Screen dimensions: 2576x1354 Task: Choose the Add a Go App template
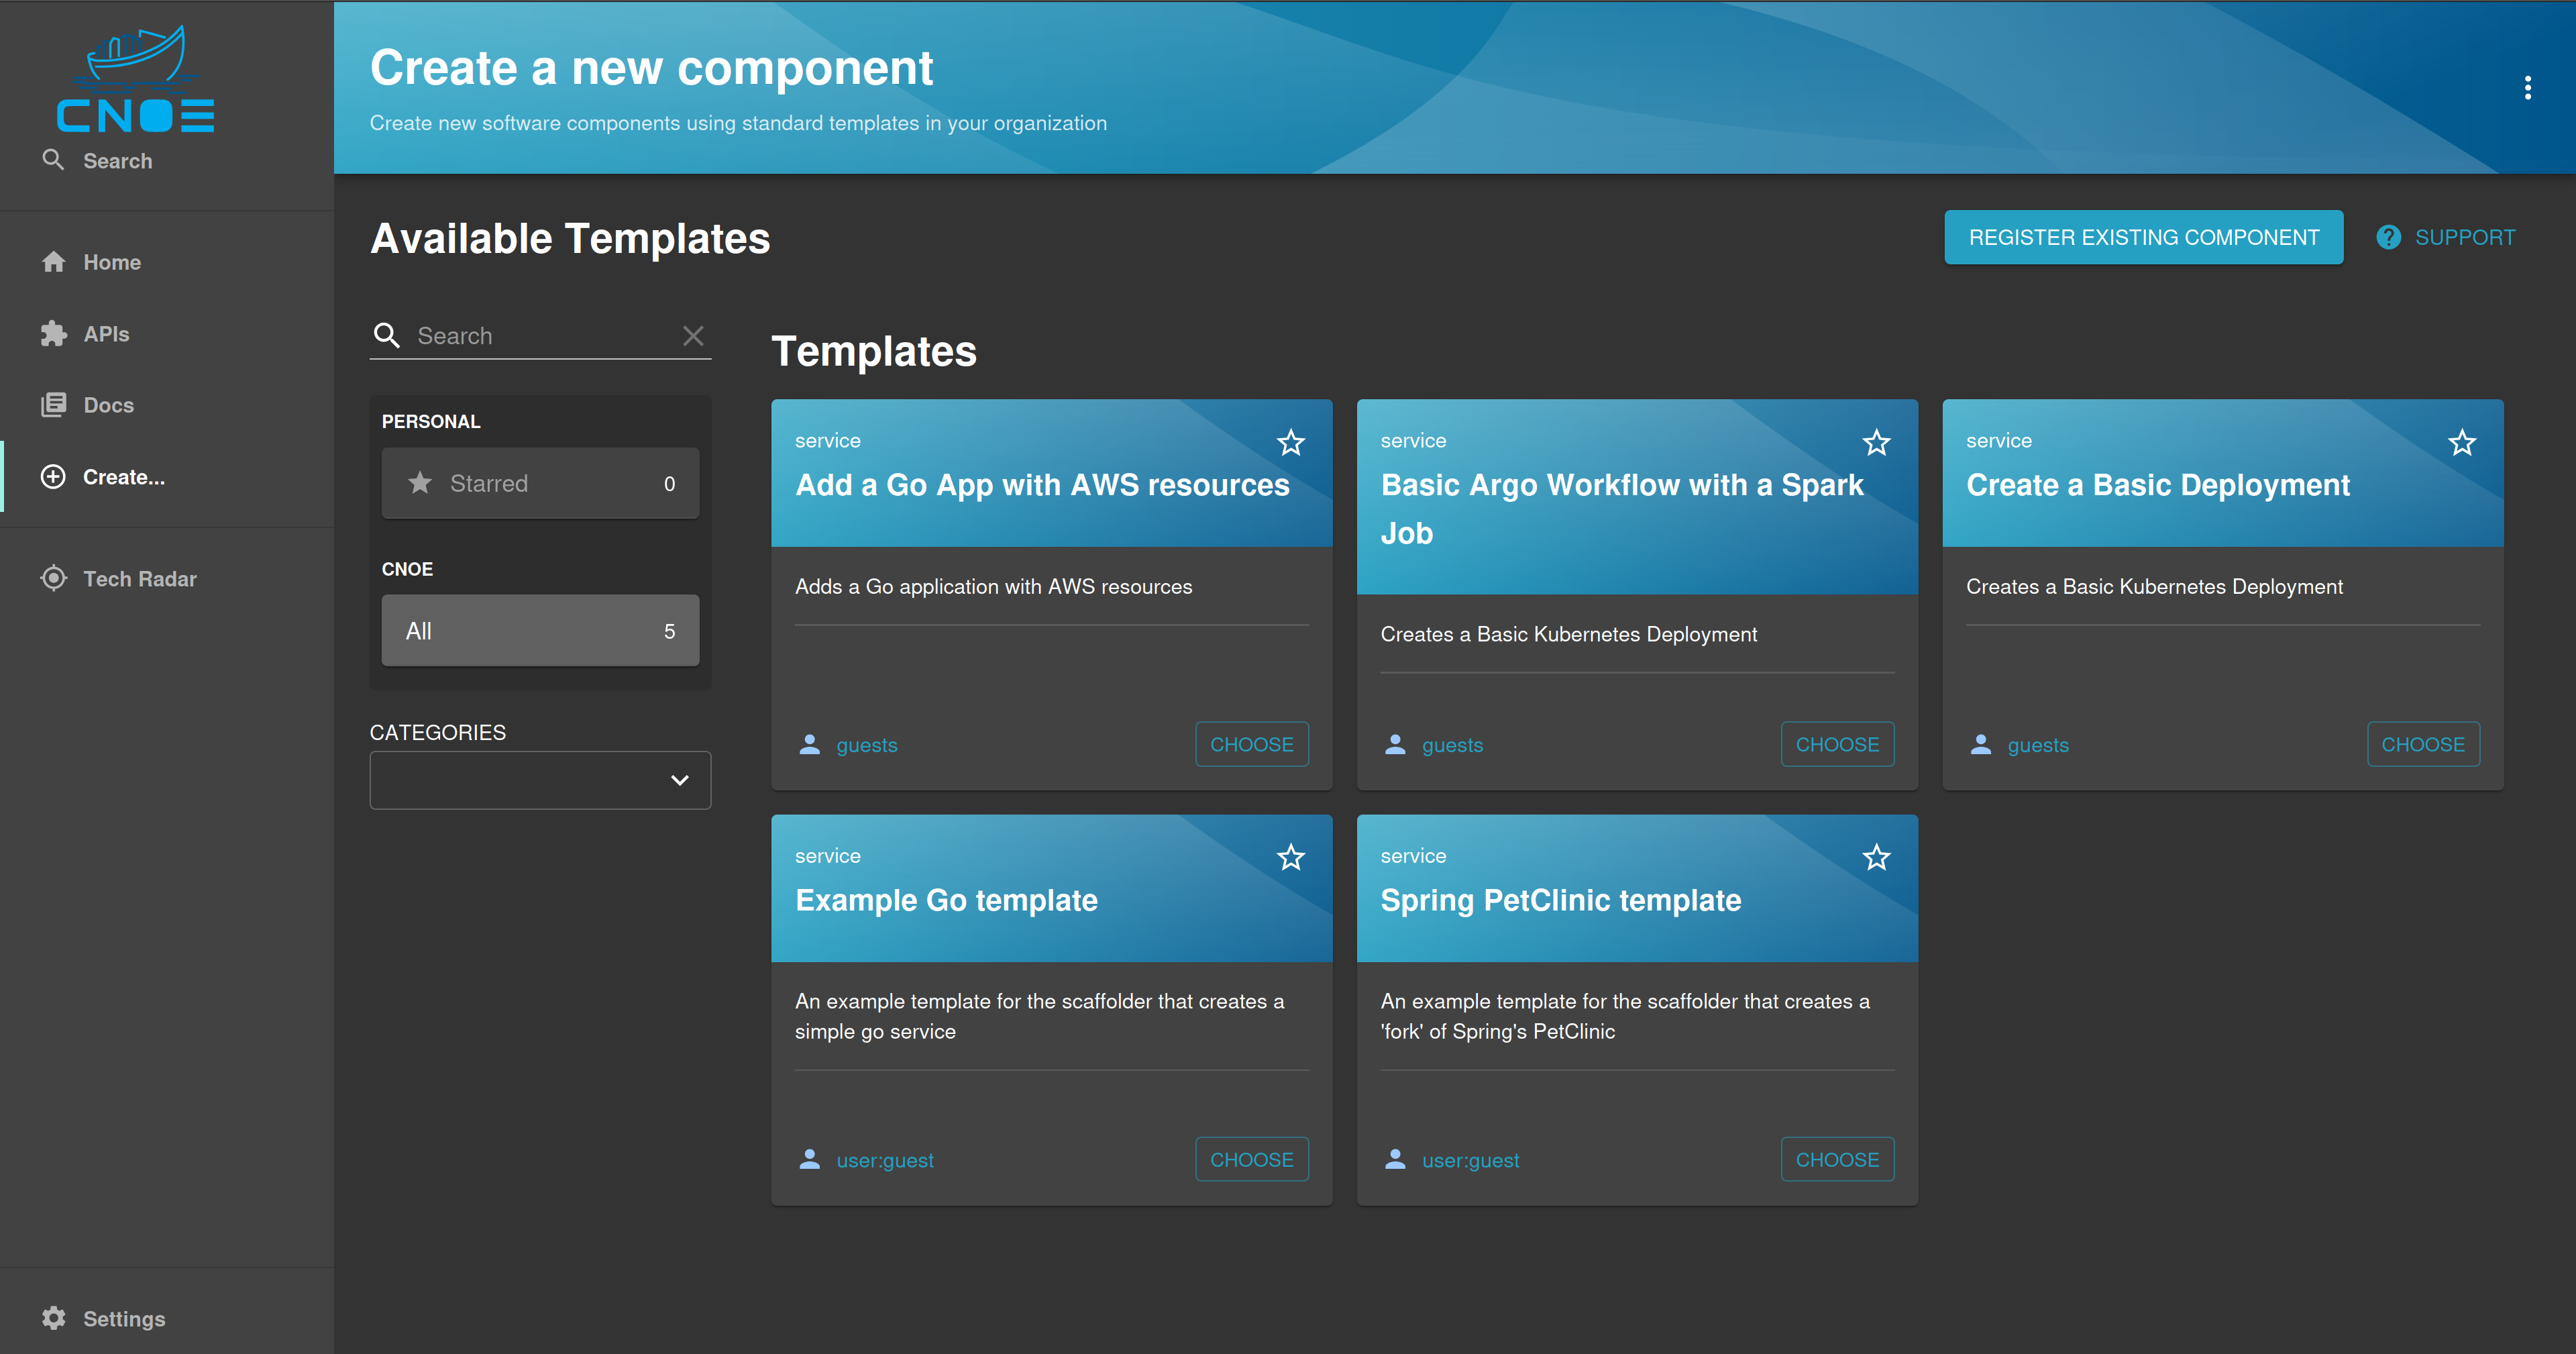coord(1251,744)
